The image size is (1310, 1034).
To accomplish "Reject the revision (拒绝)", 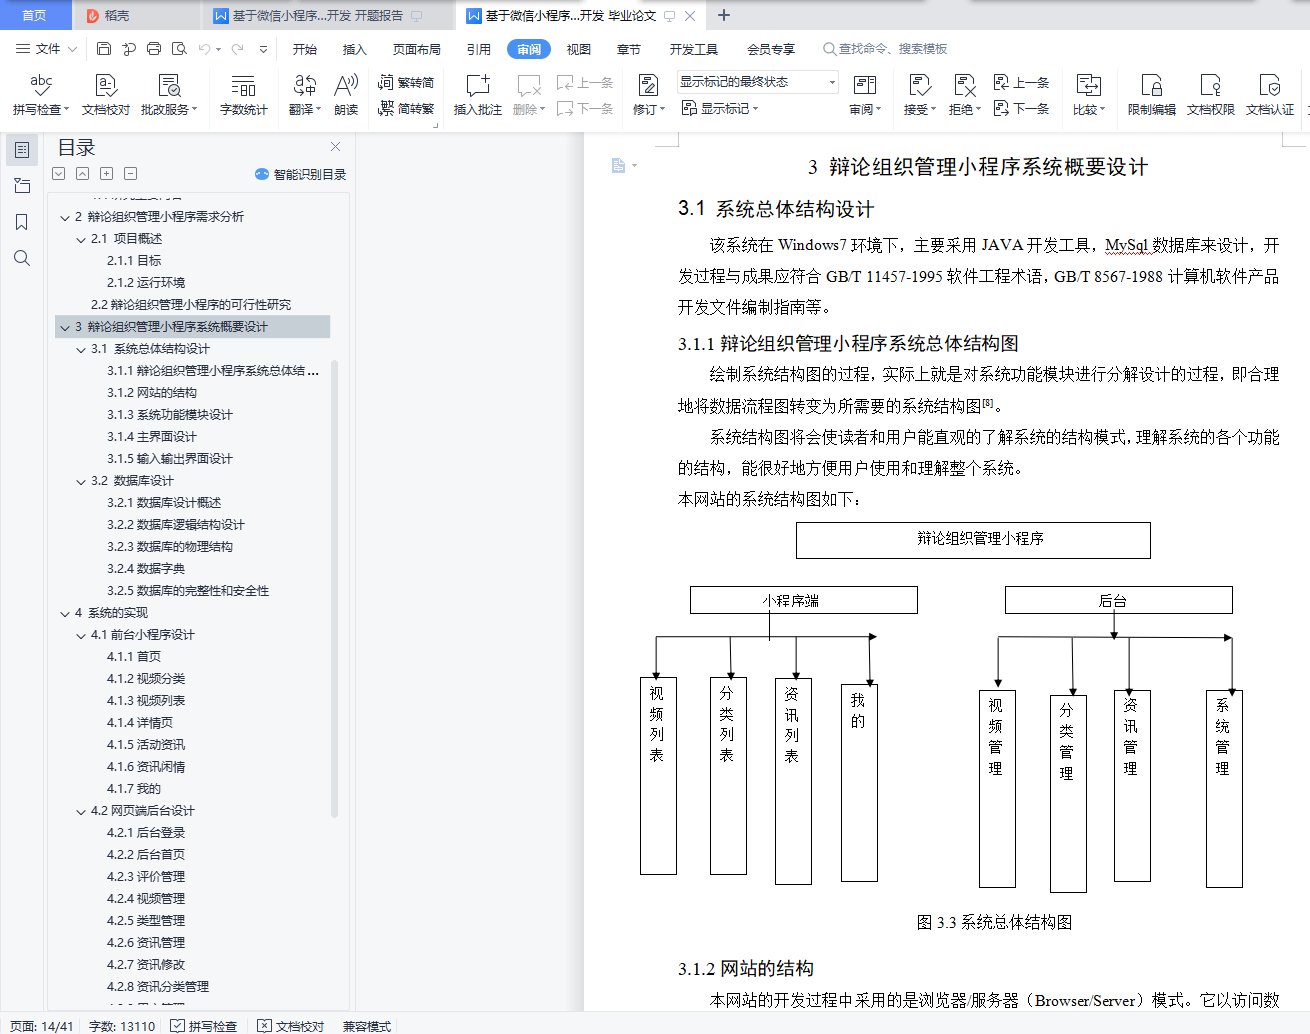I will 964,95.
